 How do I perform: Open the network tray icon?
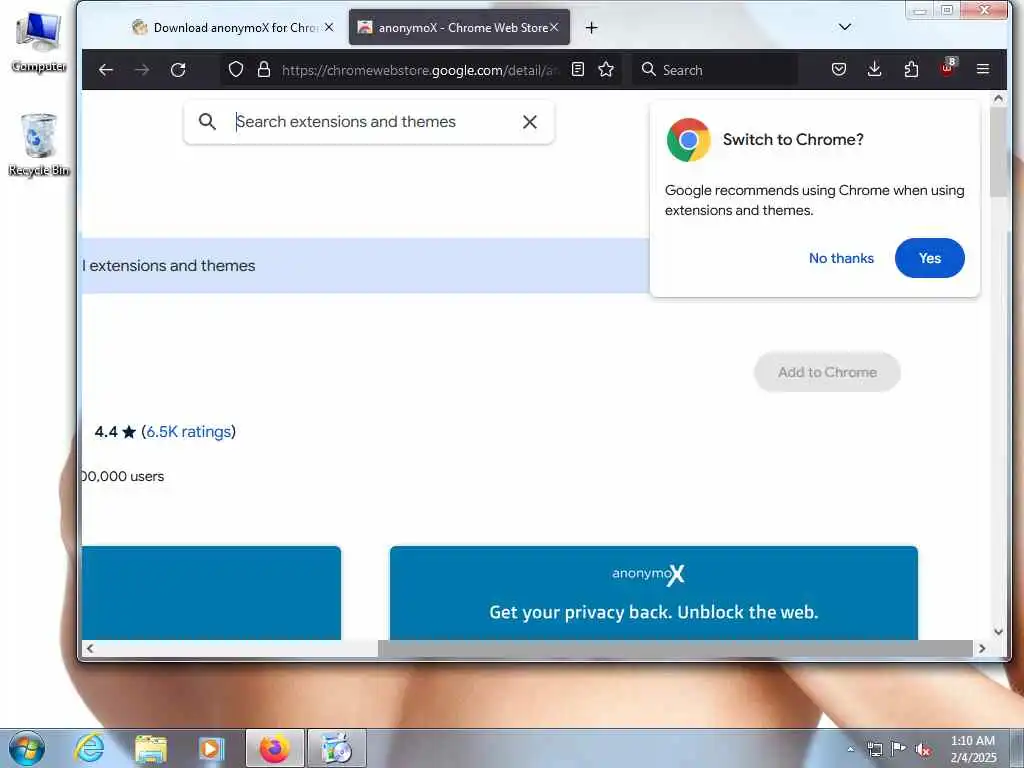[874, 749]
